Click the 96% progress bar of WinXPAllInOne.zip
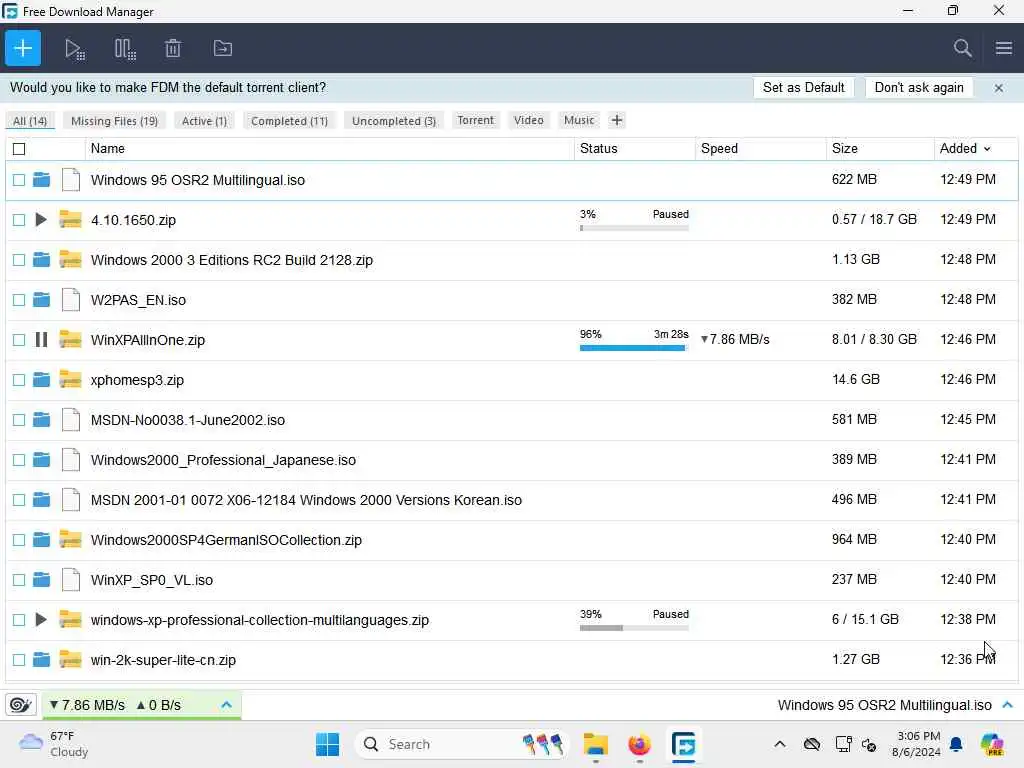Viewport: 1024px width, 768px height. click(633, 348)
